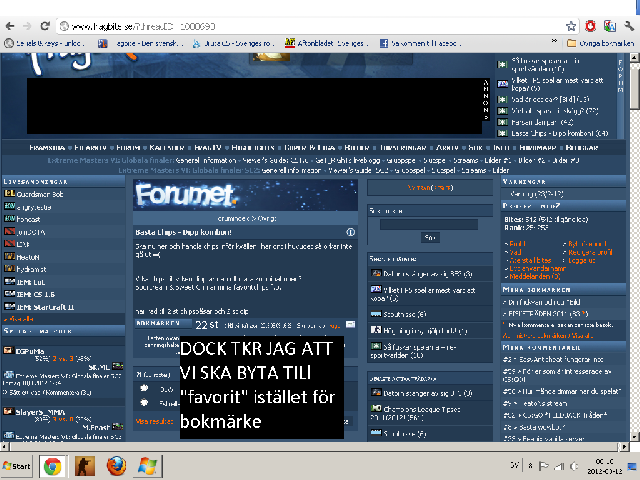Open Champions League Tipset thread
Screen dimensions: 640x480
416,413
